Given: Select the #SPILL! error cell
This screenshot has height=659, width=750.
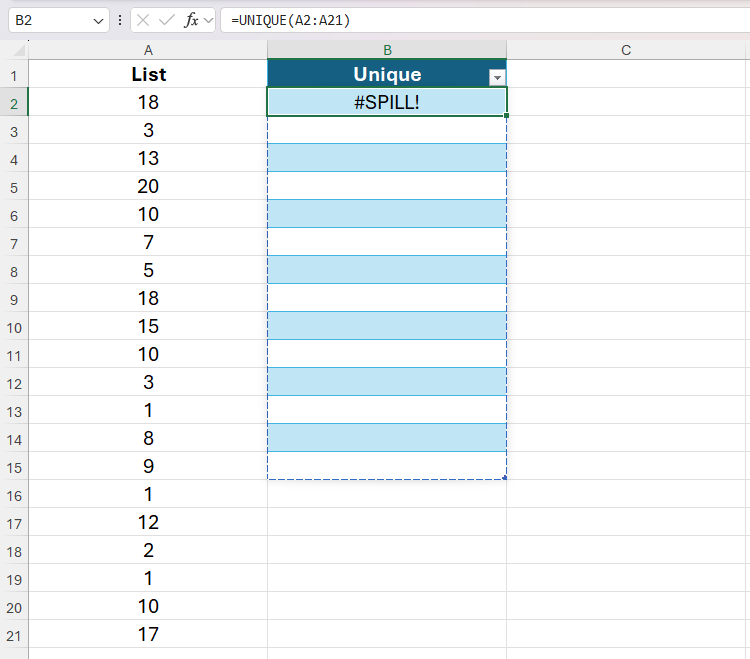Looking at the screenshot, I should pos(387,102).
